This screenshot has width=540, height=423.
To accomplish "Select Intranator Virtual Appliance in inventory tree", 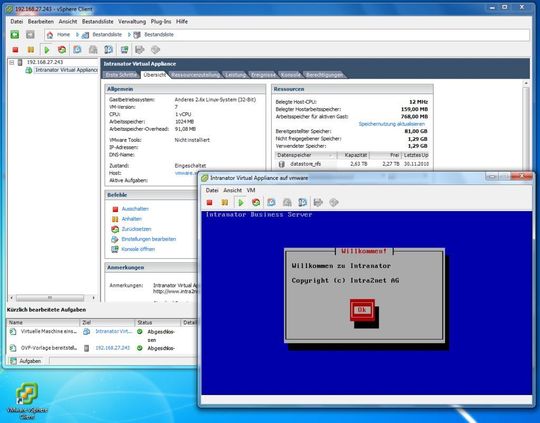I will click(x=66, y=70).
